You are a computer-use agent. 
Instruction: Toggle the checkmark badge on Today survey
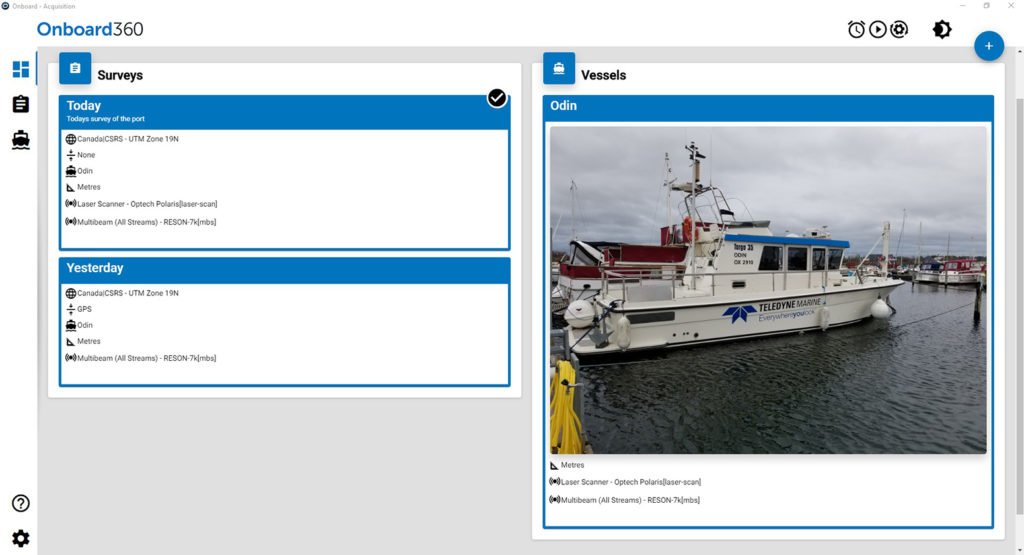point(497,97)
